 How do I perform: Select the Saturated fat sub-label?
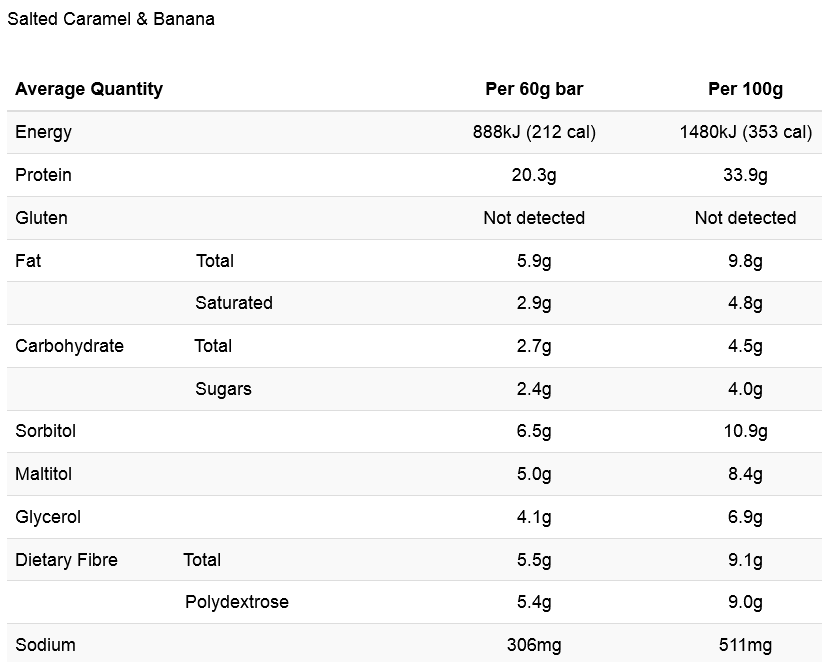pyautogui.click(x=234, y=303)
